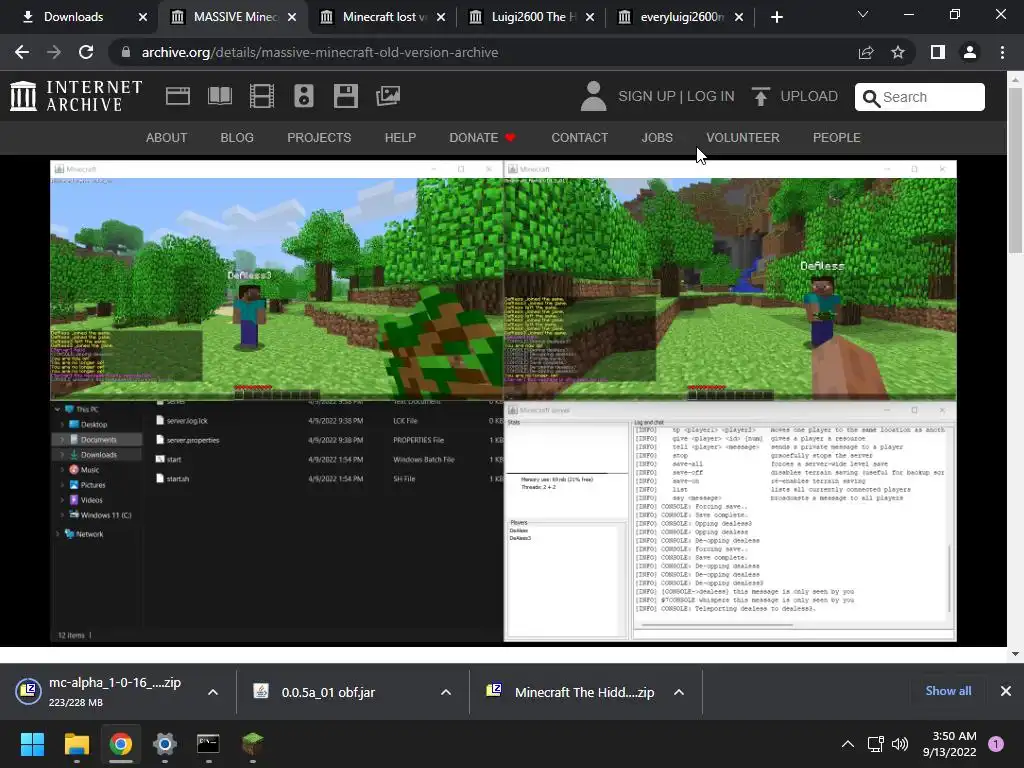Image resolution: width=1024 pixels, height=768 pixels.
Task: Click the Chrome taskbar icon
Action: (x=121, y=744)
